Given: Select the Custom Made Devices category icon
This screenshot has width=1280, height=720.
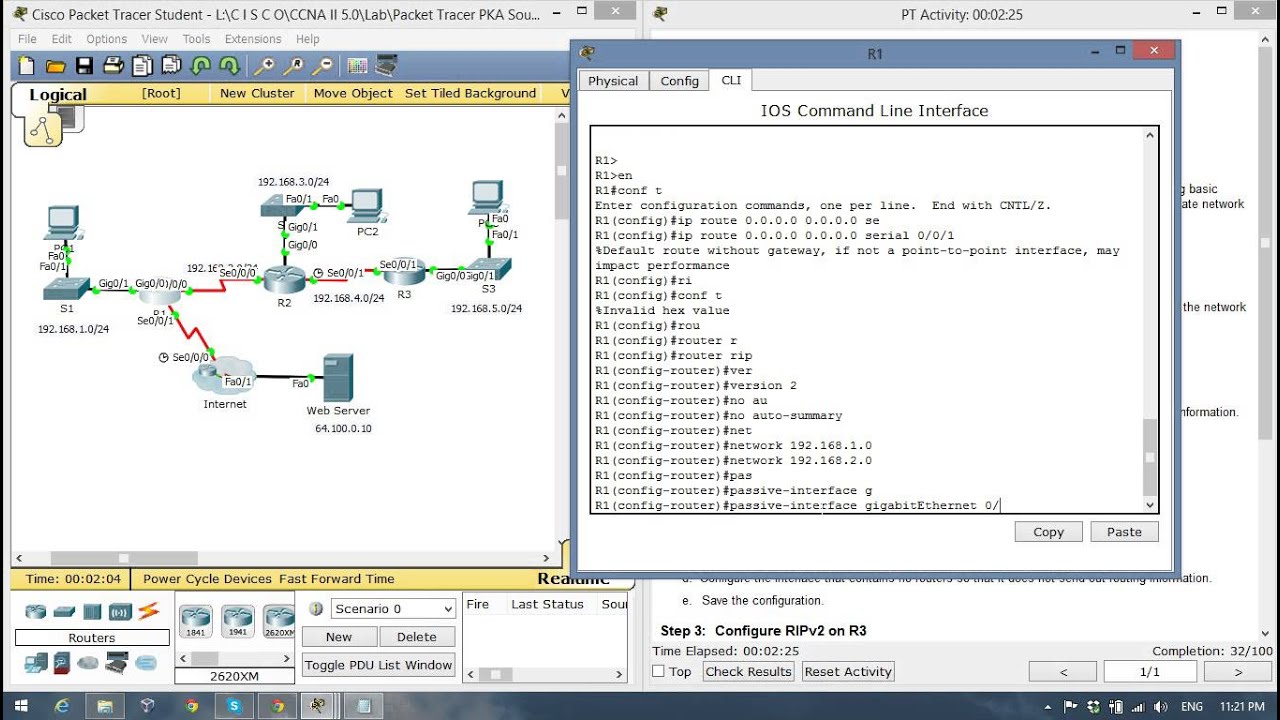Looking at the screenshot, I should click(117, 662).
